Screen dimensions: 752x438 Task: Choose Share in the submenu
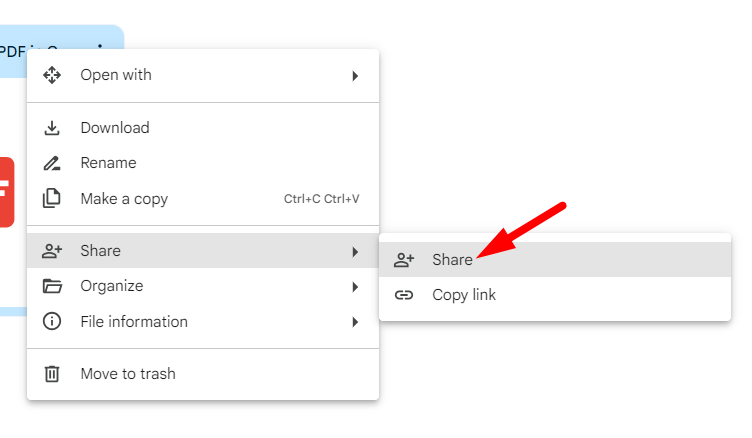coord(452,260)
